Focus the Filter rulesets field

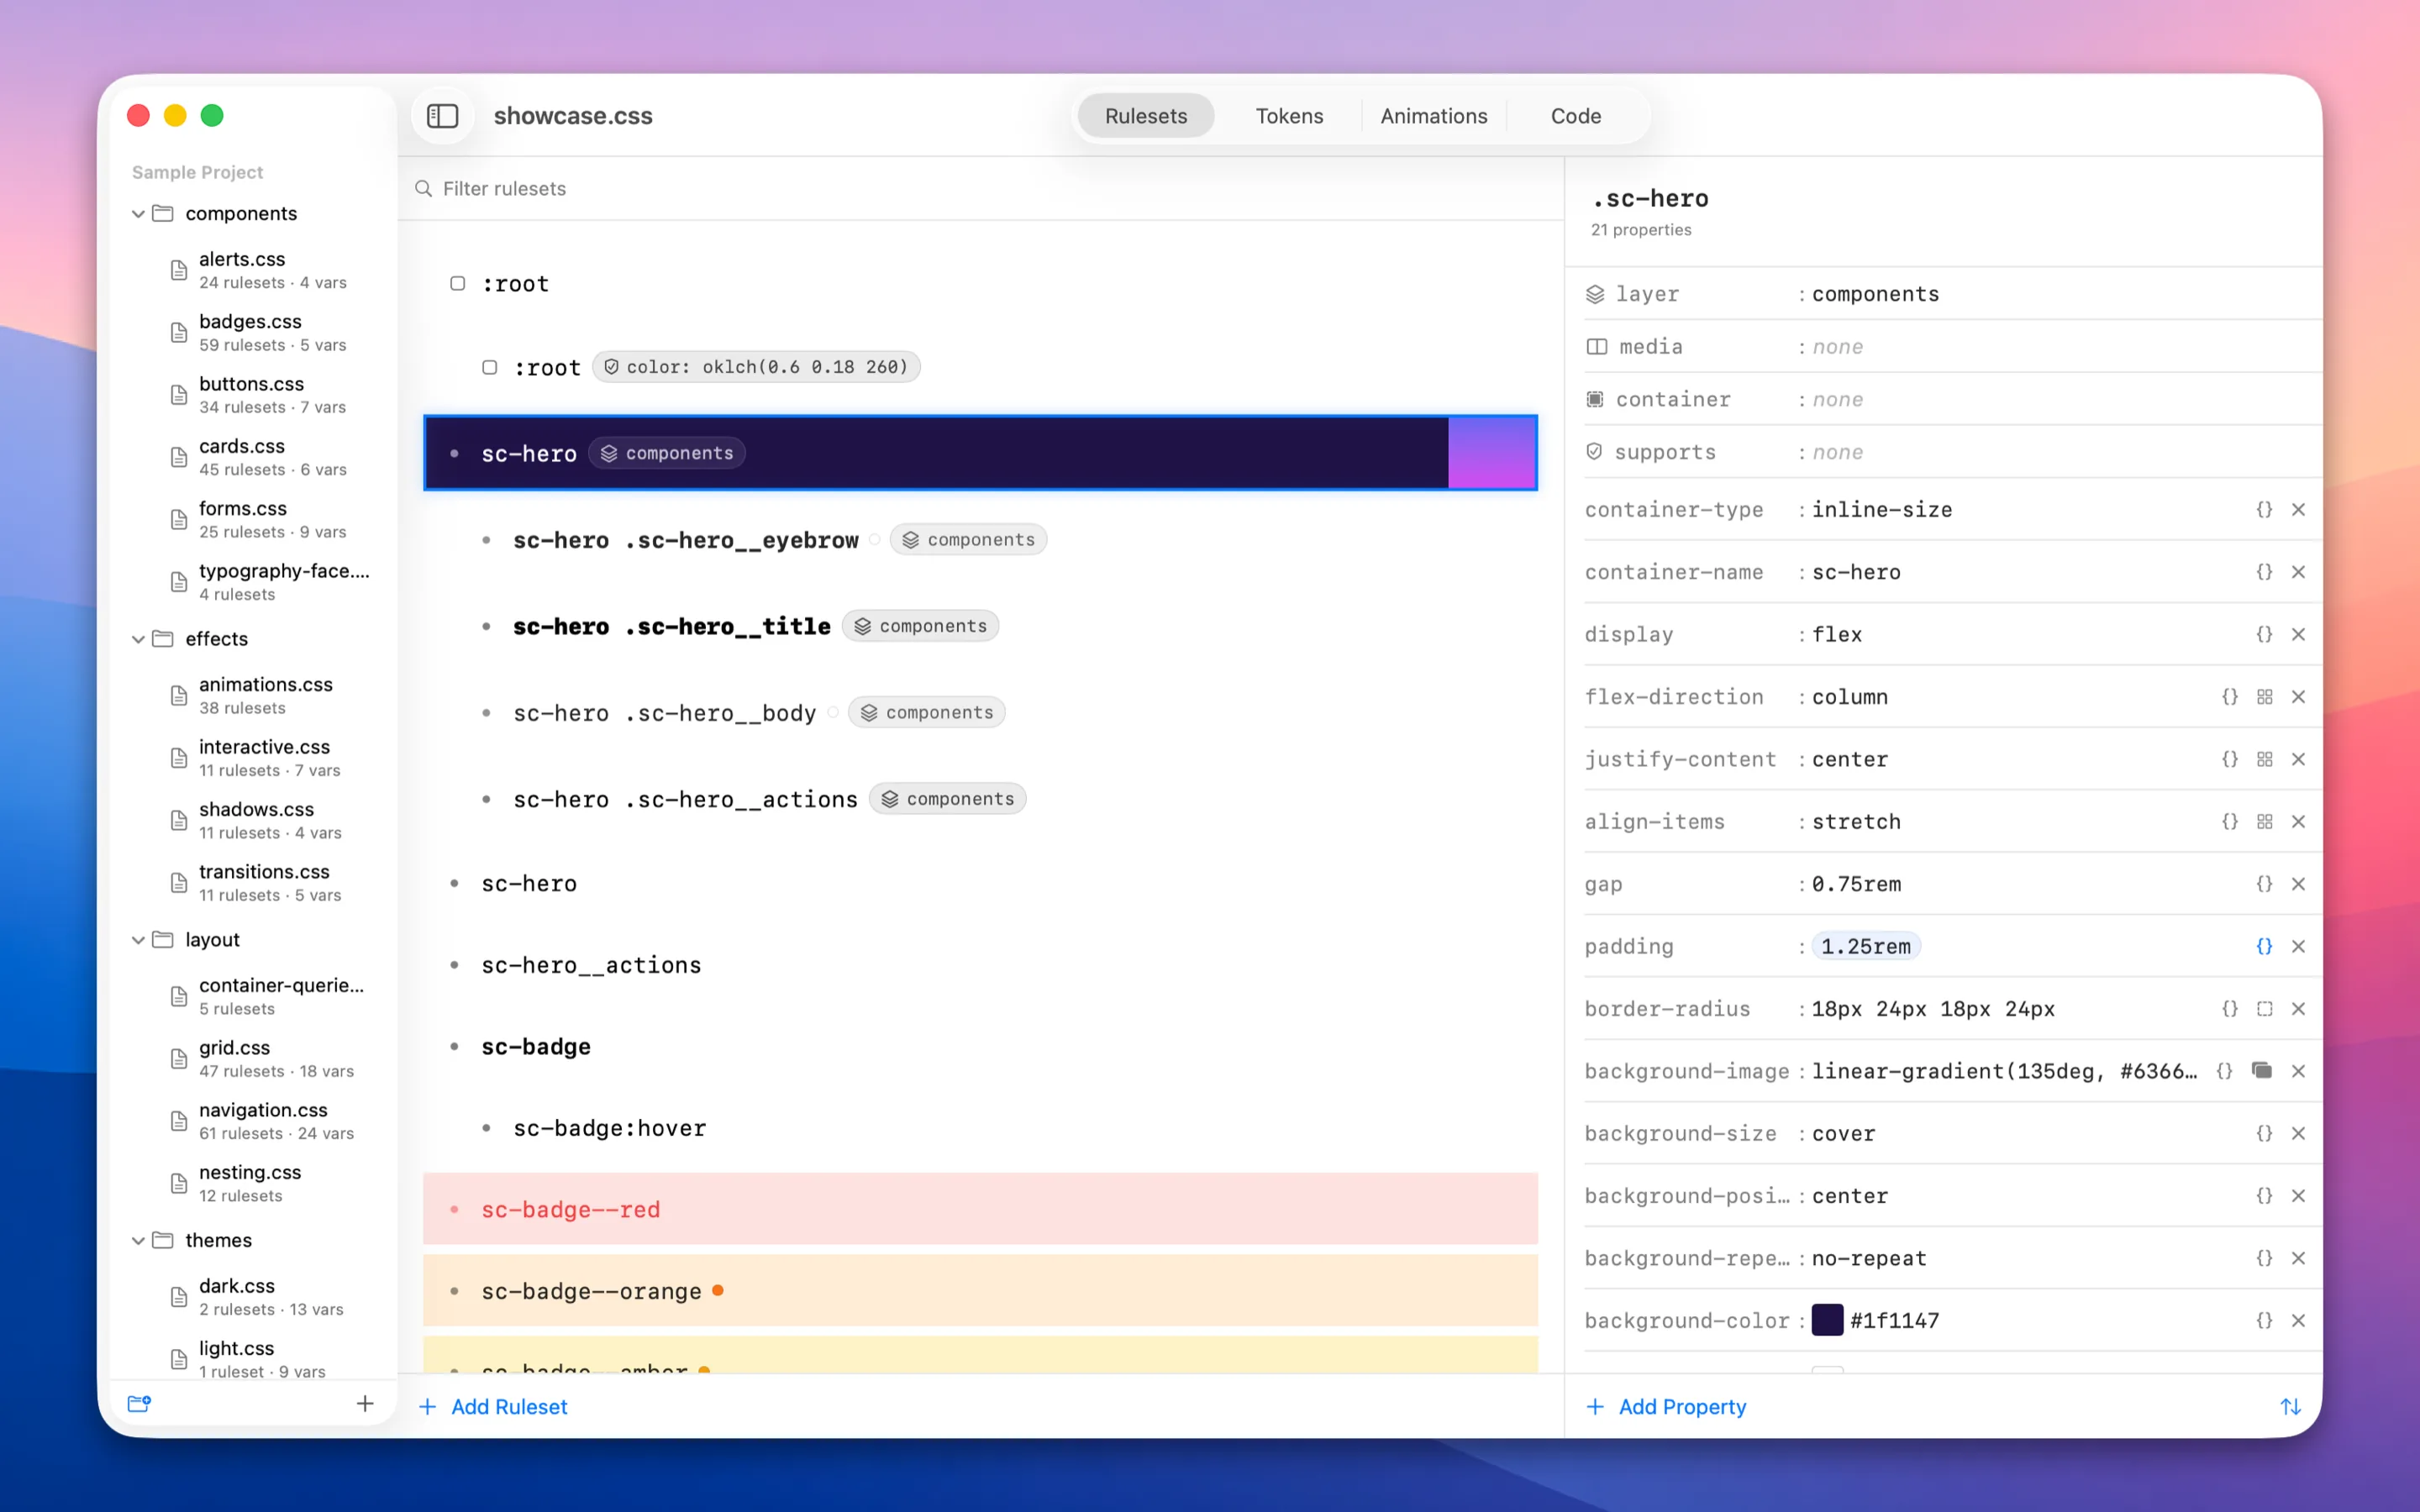point(980,189)
